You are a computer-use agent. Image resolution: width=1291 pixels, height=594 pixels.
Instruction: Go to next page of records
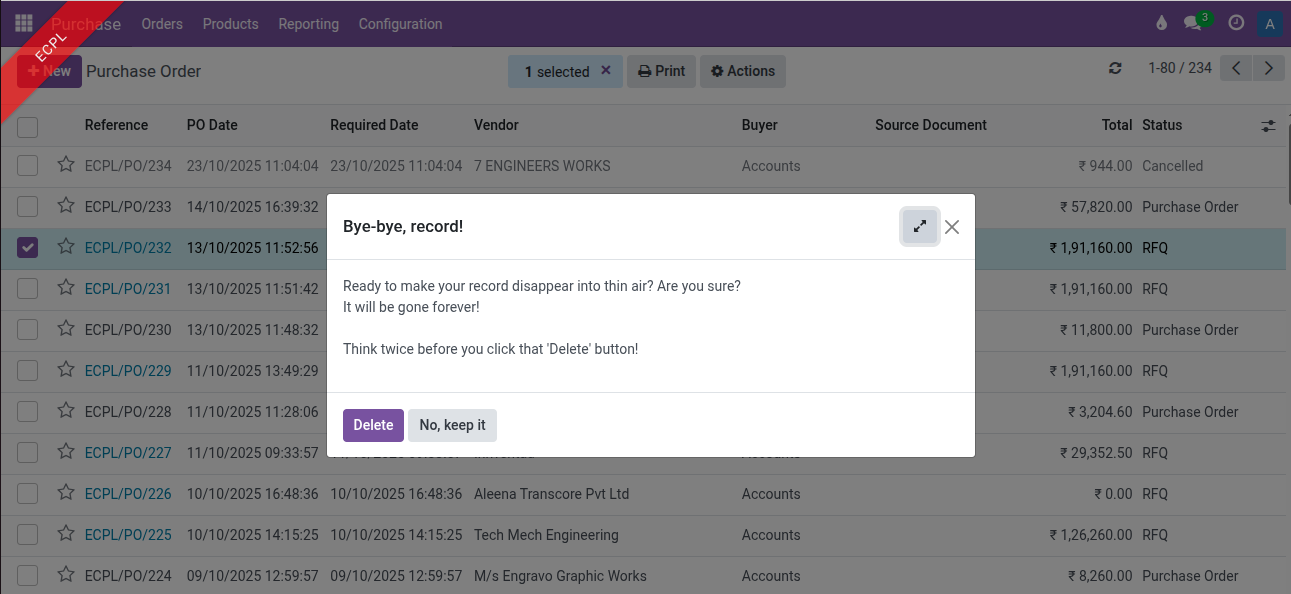tap(1269, 68)
